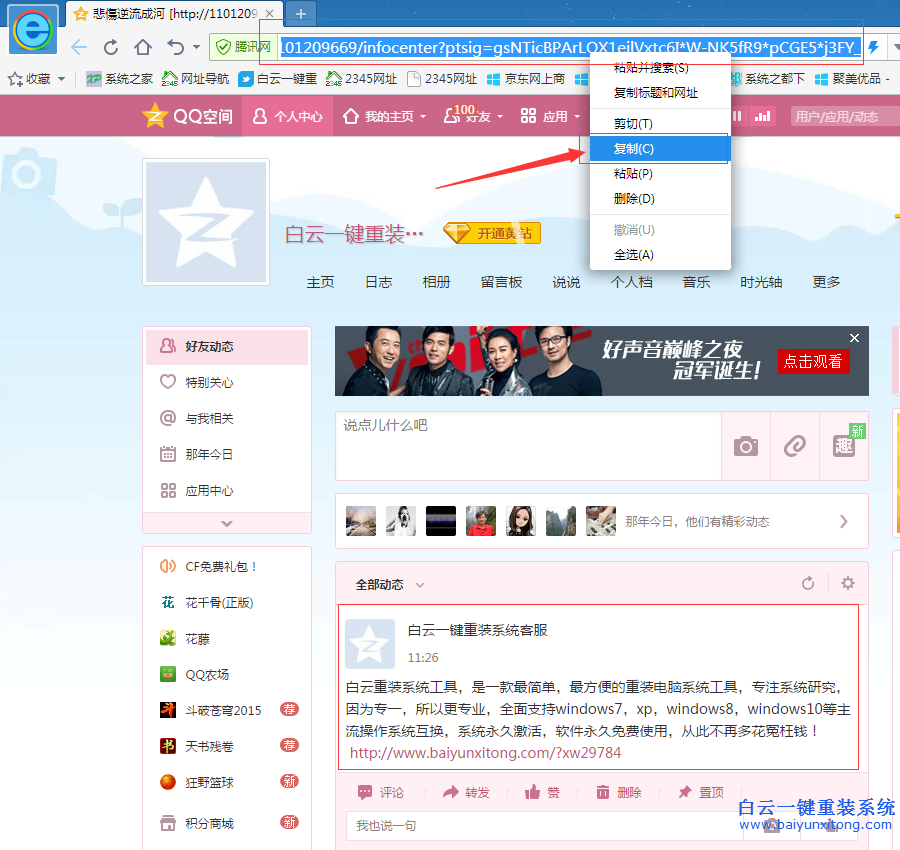Open the 趣 sticker panel icon
The height and width of the screenshot is (850, 900).
tap(843, 446)
